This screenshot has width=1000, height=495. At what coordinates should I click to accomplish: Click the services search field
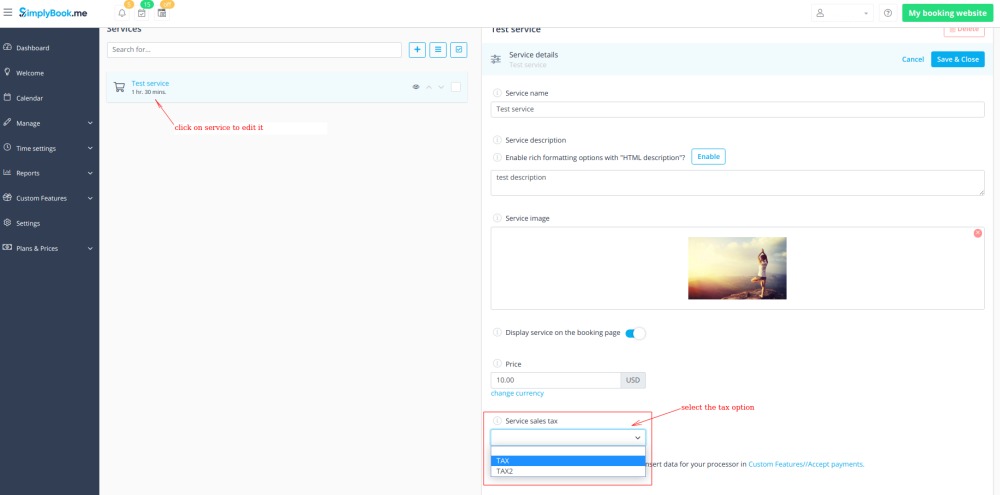coord(254,49)
